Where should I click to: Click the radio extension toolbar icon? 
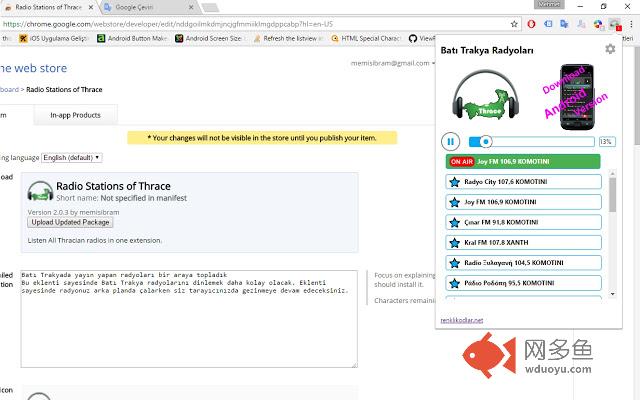click(x=614, y=24)
